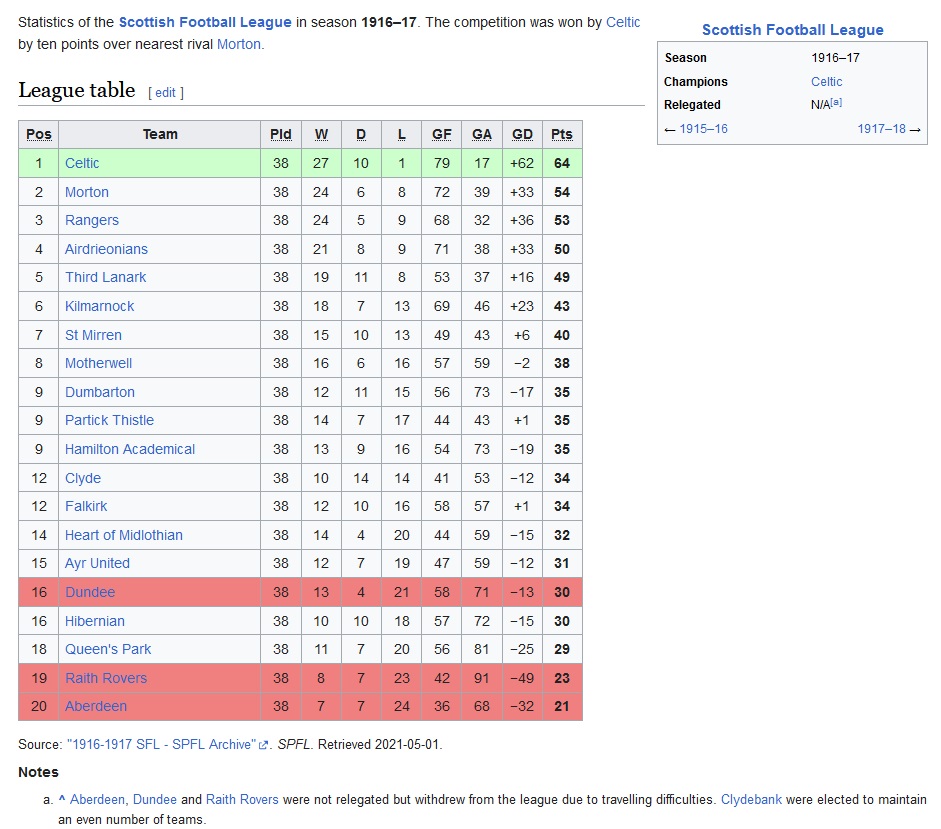Image resolution: width=941 pixels, height=829 pixels.
Task: Open Scottish Football League infobox title link
Action: point(793,30)
